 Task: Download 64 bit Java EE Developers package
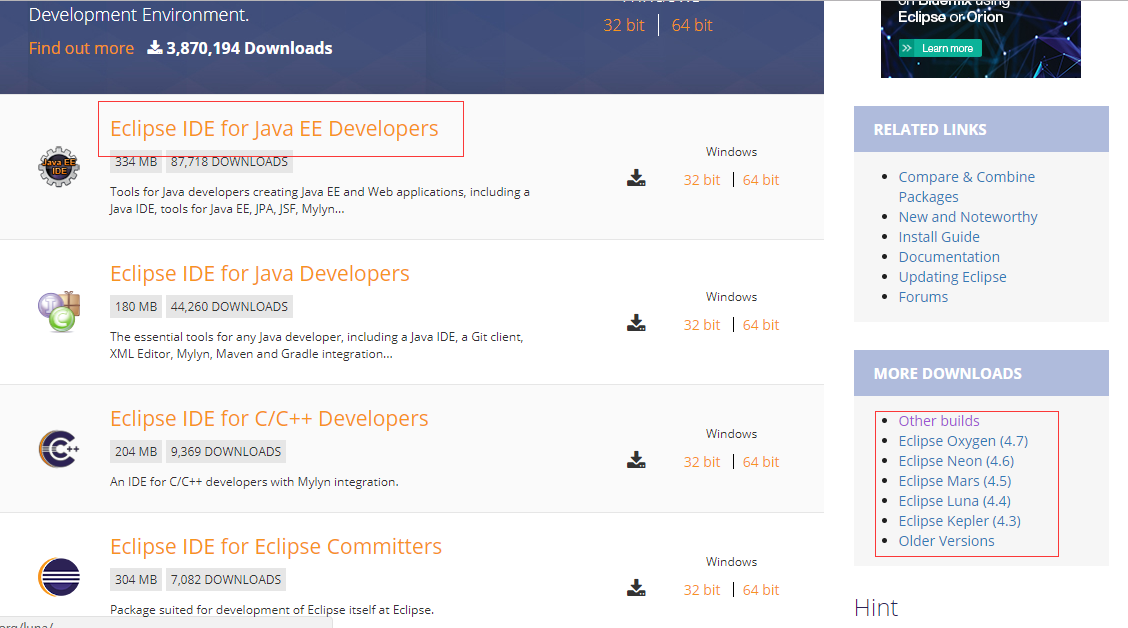click(760, 180)
